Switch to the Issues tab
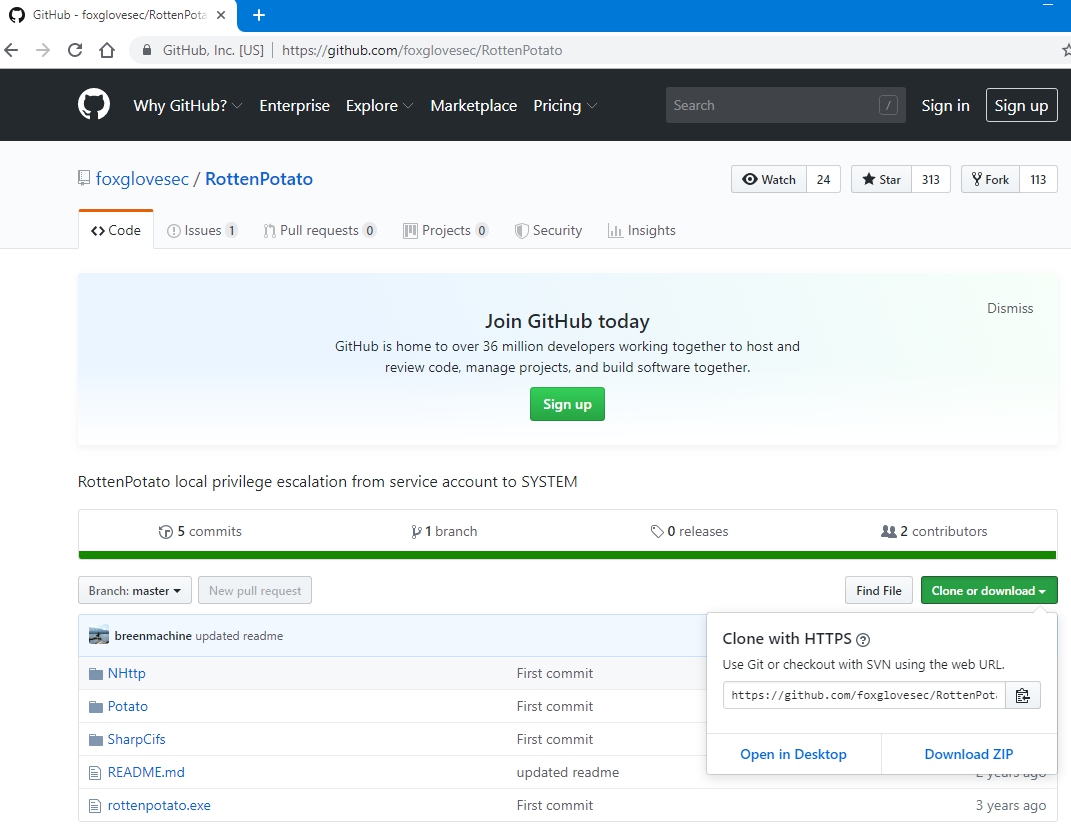Viewport: 1071px width, 825px height. click(x=202, y=230)
